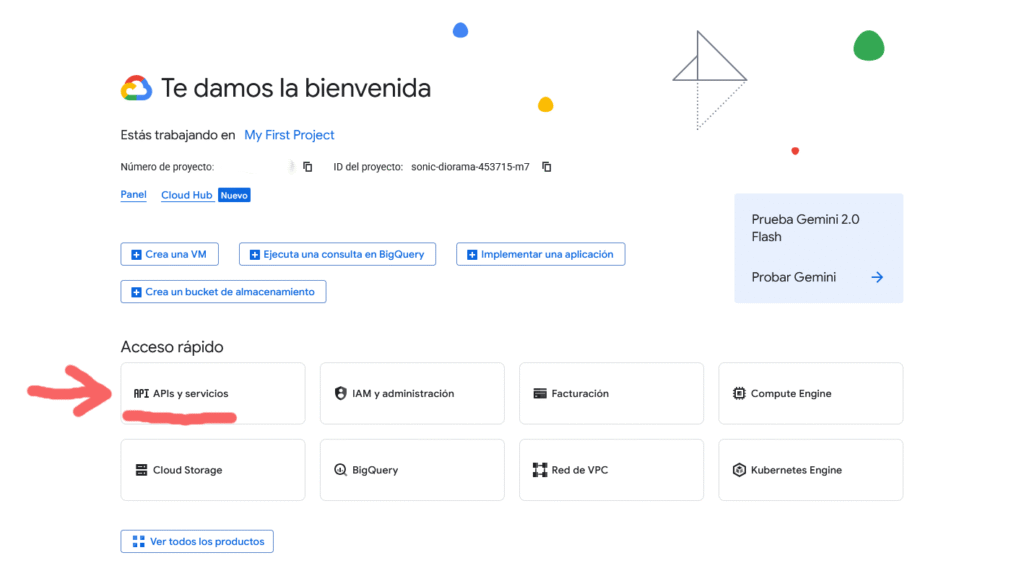This screenshot has height=576, width=1024.
Task: Open IAM y administración panel
Action: pyautogui.click(x=411, y=393)
